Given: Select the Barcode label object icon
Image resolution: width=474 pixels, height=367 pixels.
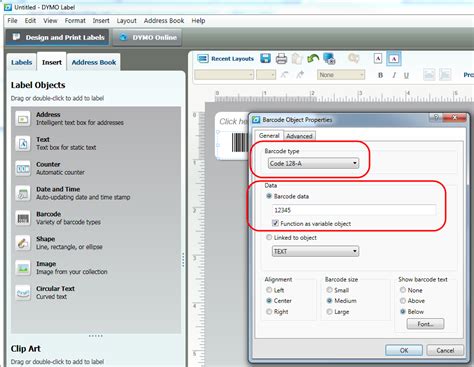Looking at the screenshot, I should [x=23, y=218].
